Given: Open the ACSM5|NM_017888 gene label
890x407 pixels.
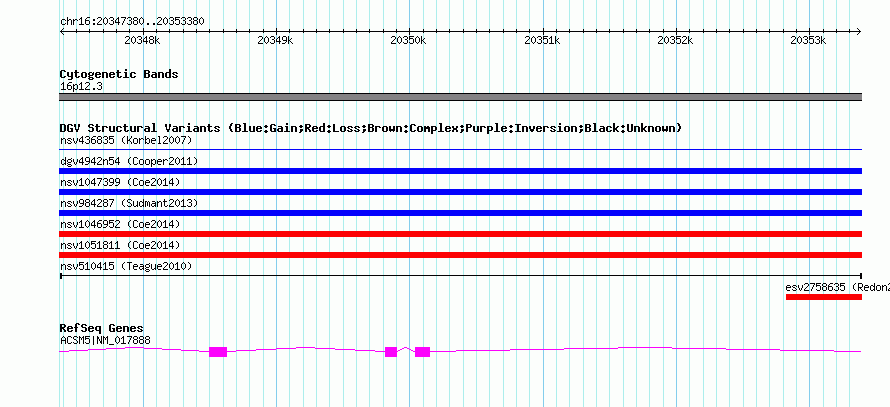Looking at the screenshot, I should click(105, 341).
